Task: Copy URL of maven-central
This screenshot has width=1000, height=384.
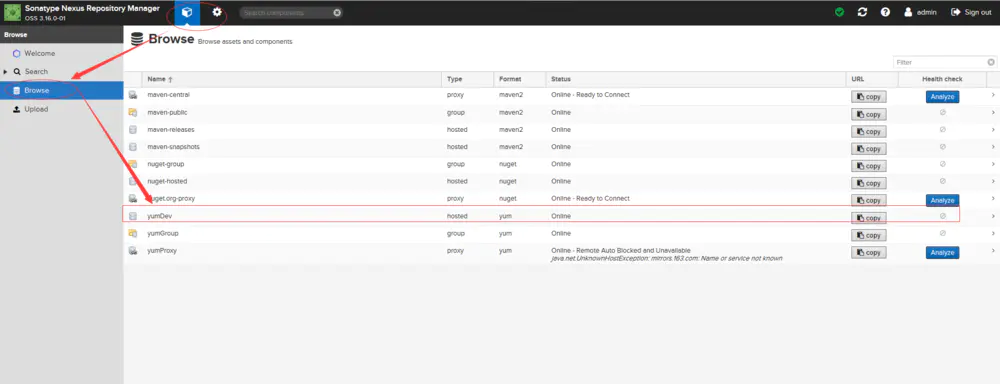Action: (x=869, y=97)
